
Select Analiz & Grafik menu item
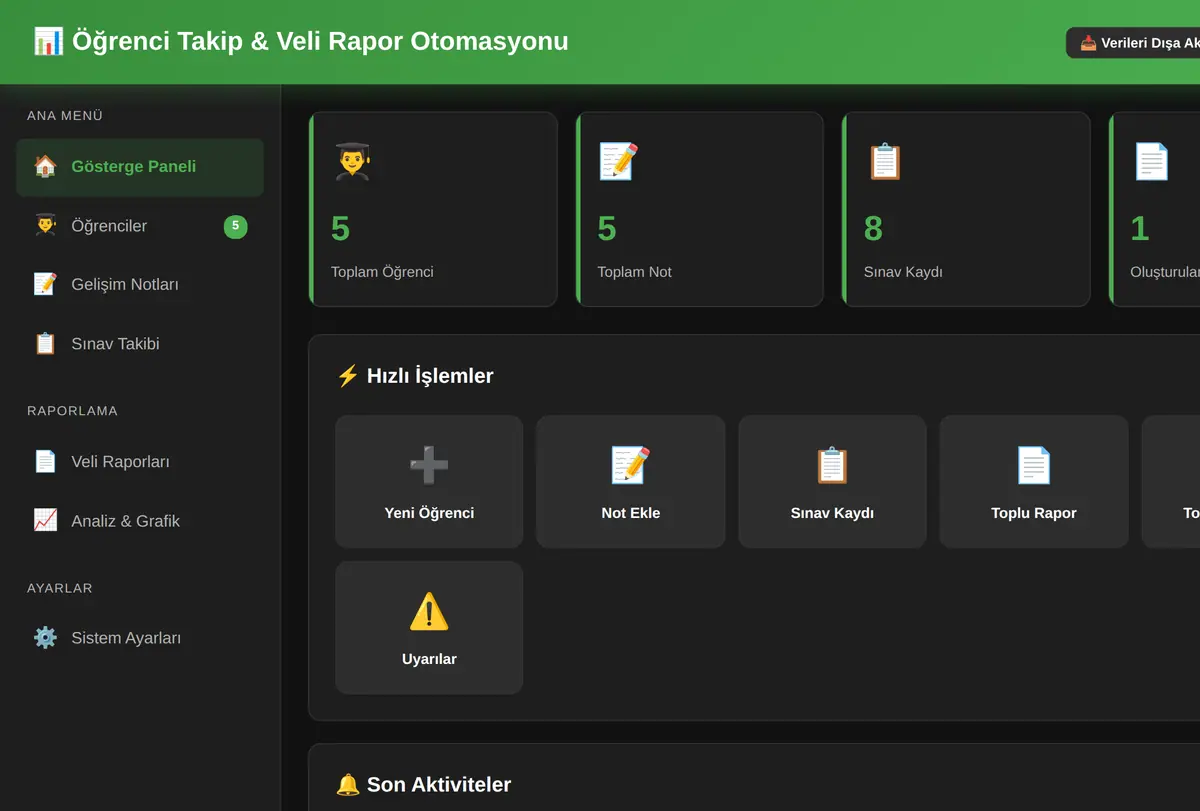[x=140, y=521]
